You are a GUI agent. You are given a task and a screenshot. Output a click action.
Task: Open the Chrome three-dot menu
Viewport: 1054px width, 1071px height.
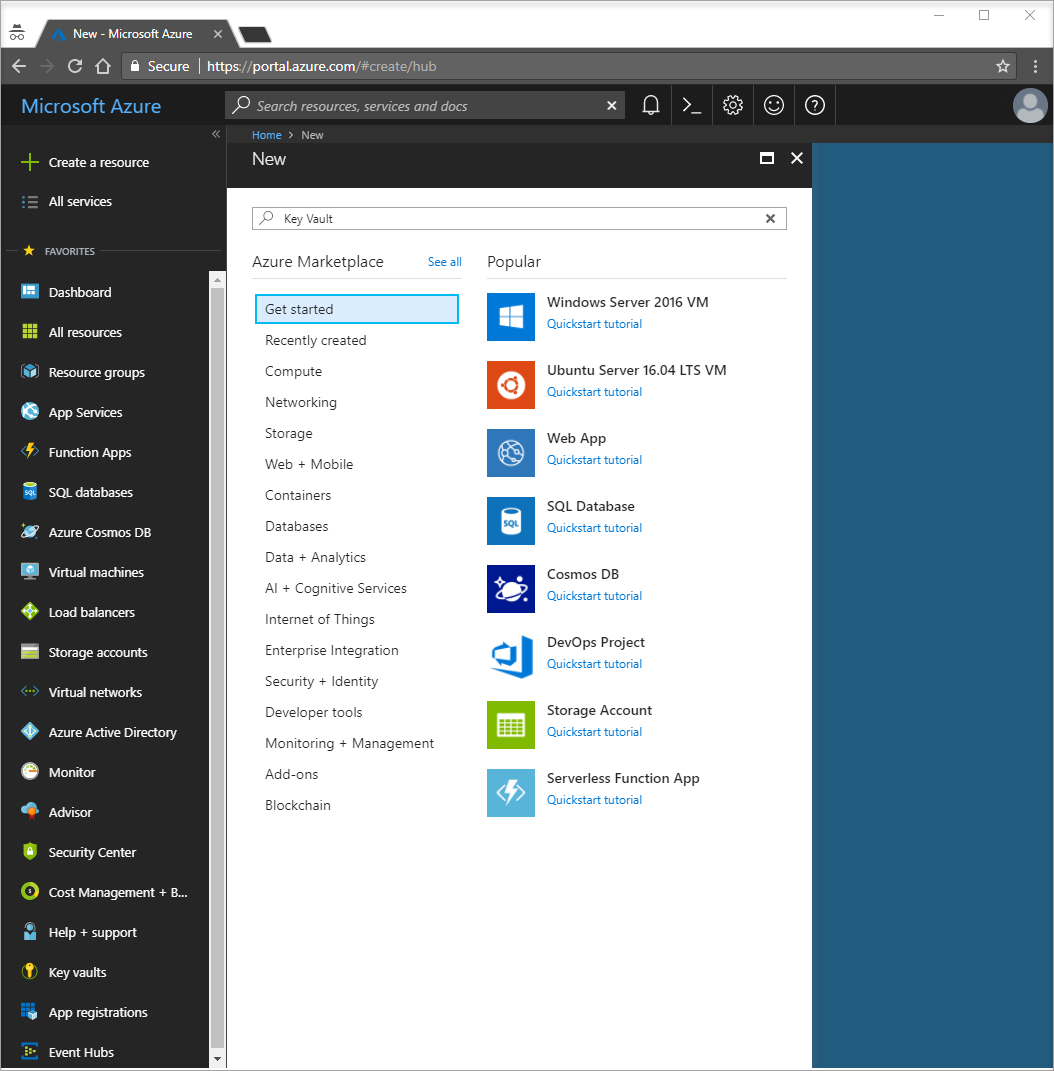point(1036,66)
